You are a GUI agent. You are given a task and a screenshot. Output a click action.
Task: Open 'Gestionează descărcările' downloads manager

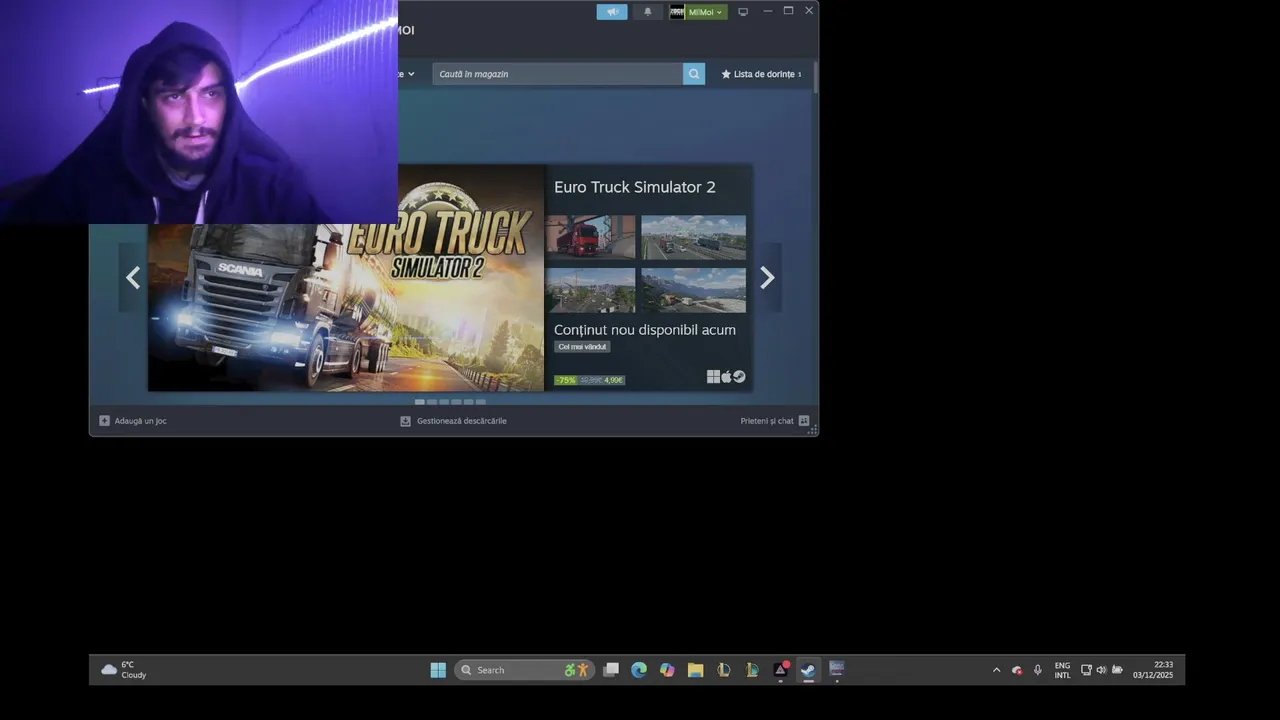pos(453,421)
